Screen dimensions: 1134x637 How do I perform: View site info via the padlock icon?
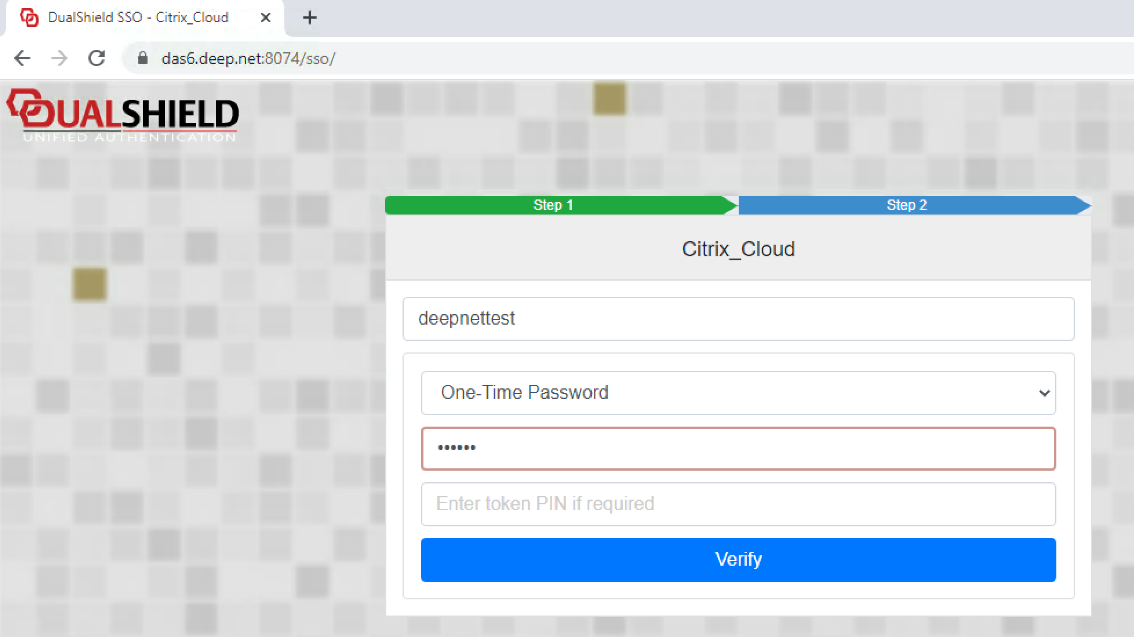tap(142, 58)
